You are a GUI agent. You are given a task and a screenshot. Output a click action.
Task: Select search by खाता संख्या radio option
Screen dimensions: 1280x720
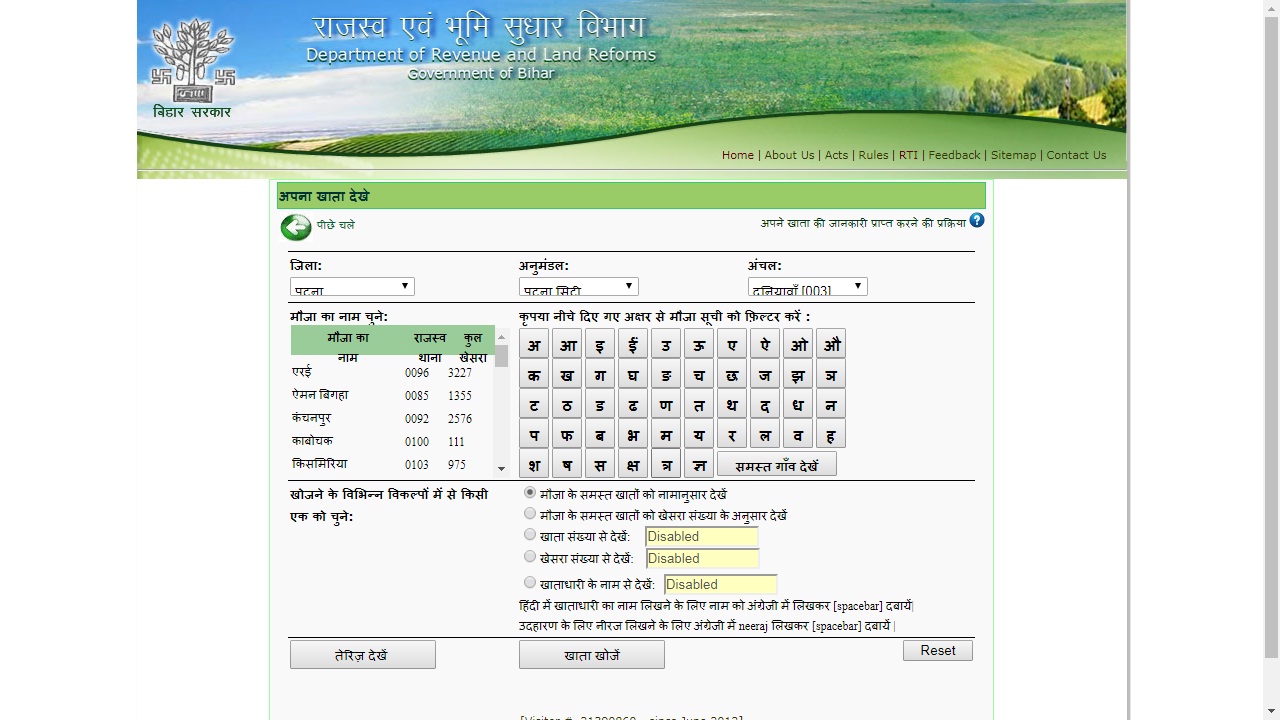click(x=530, y=535)
